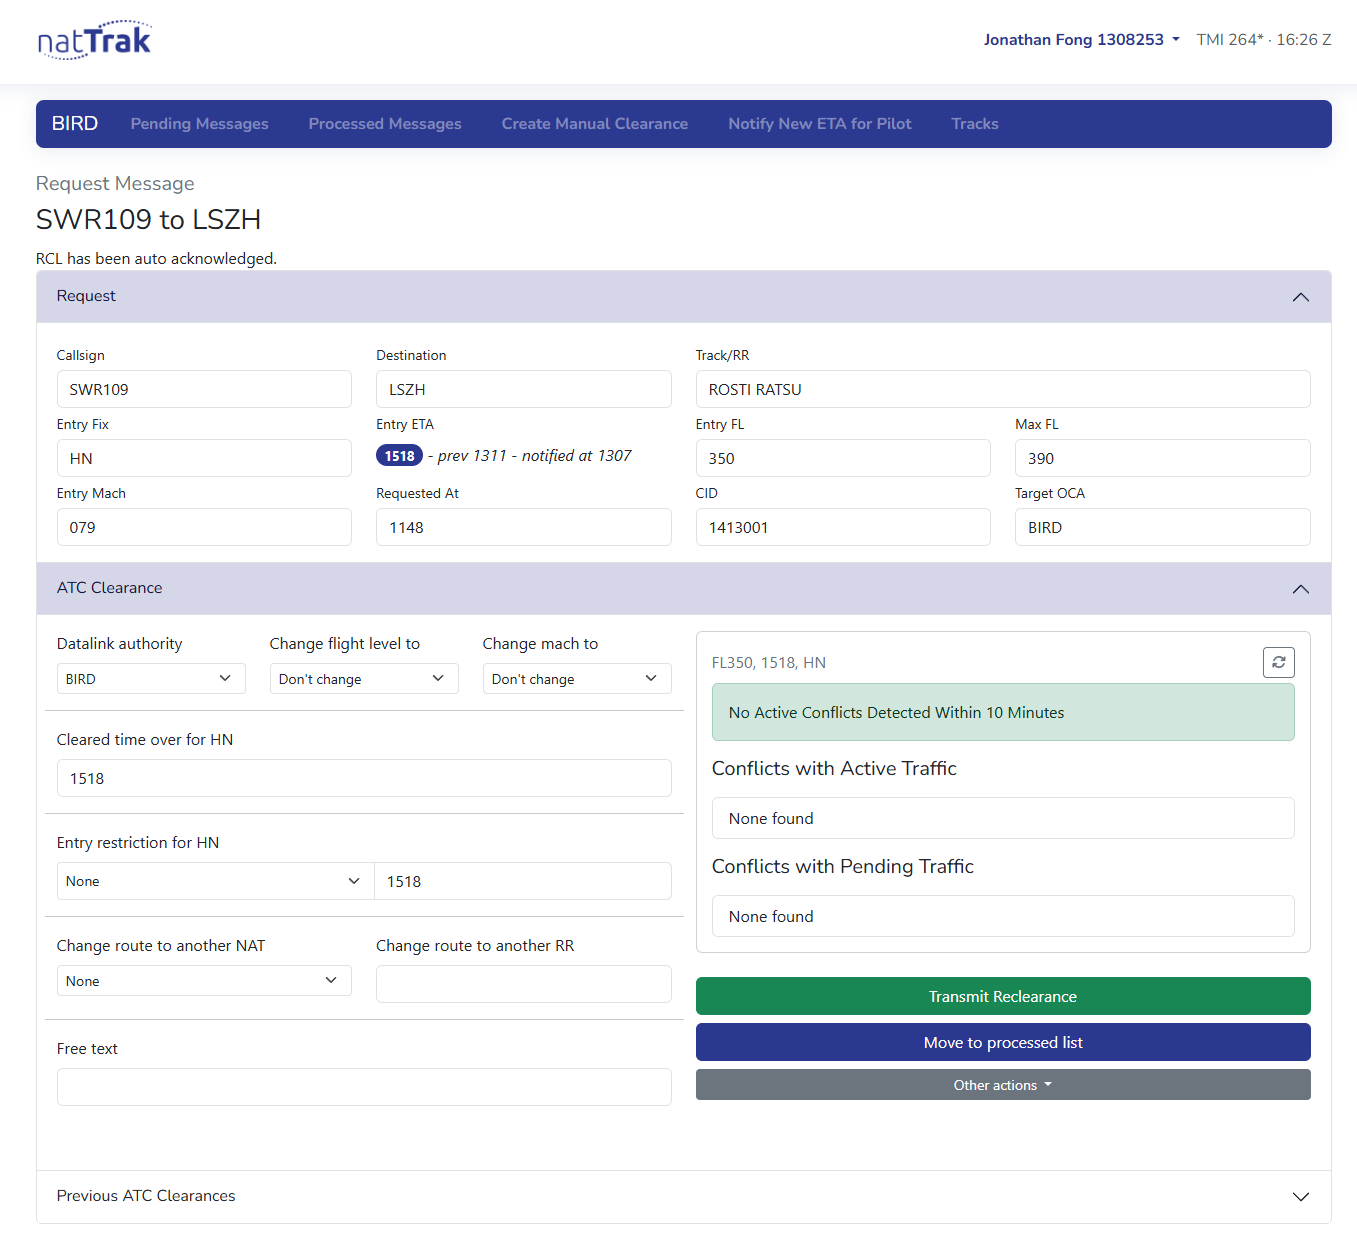This screenshot has width=1357, height=1237.
Task: Collapse the Request section chevron
Action: tap(1300, 297)
